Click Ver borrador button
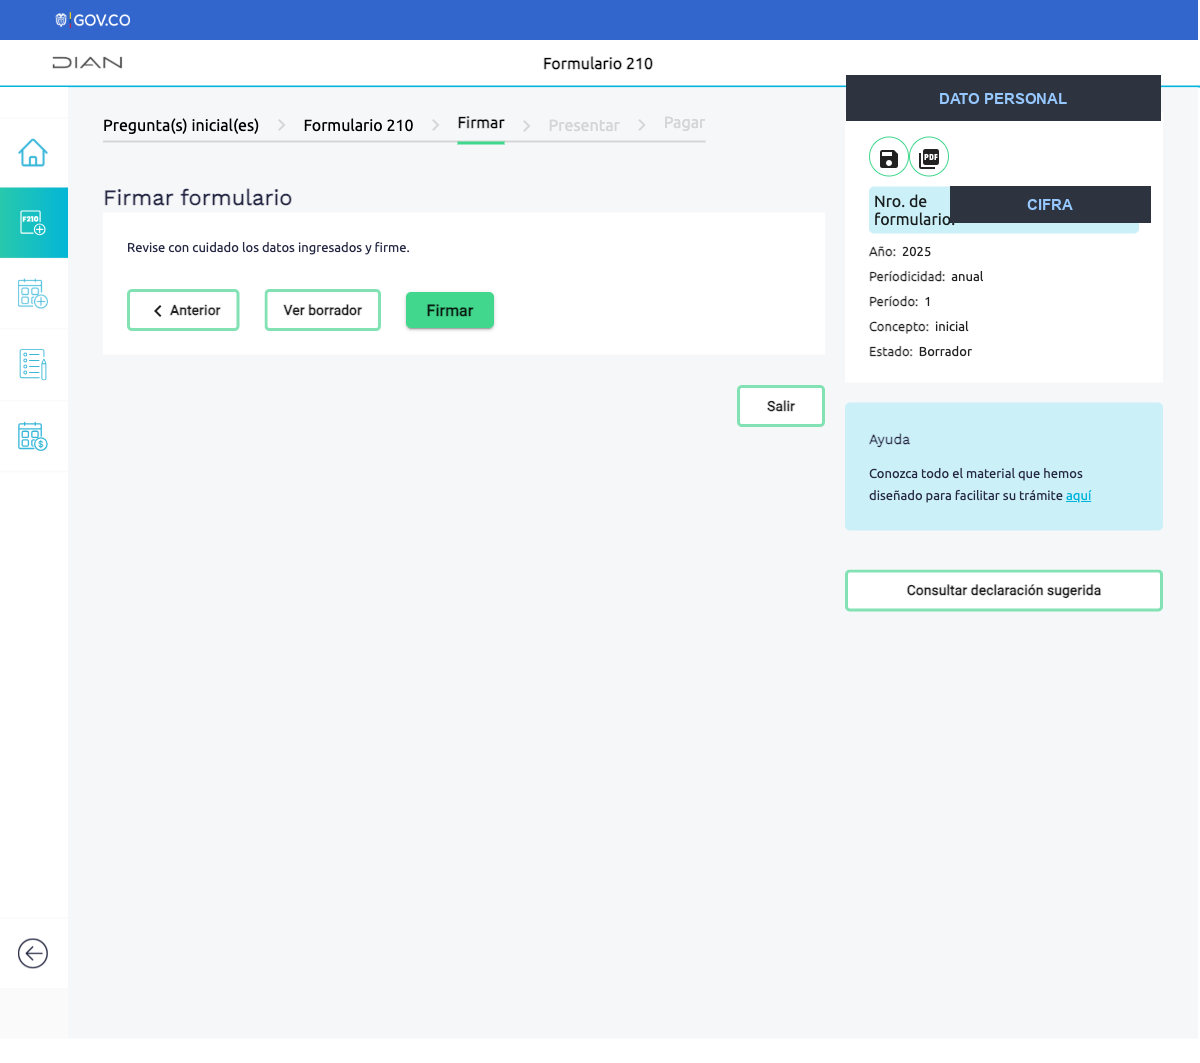The height and width of the screenshot is (1063, 1200). click(323, 310)
